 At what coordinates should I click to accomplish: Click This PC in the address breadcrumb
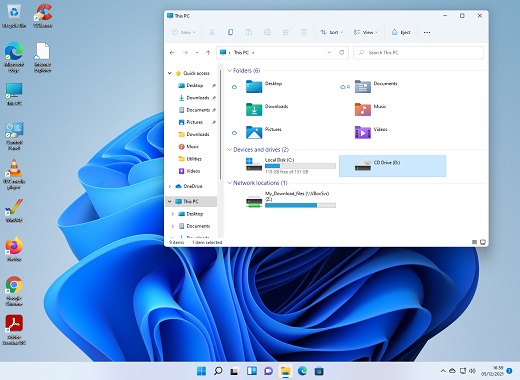[x=241, y=52]
